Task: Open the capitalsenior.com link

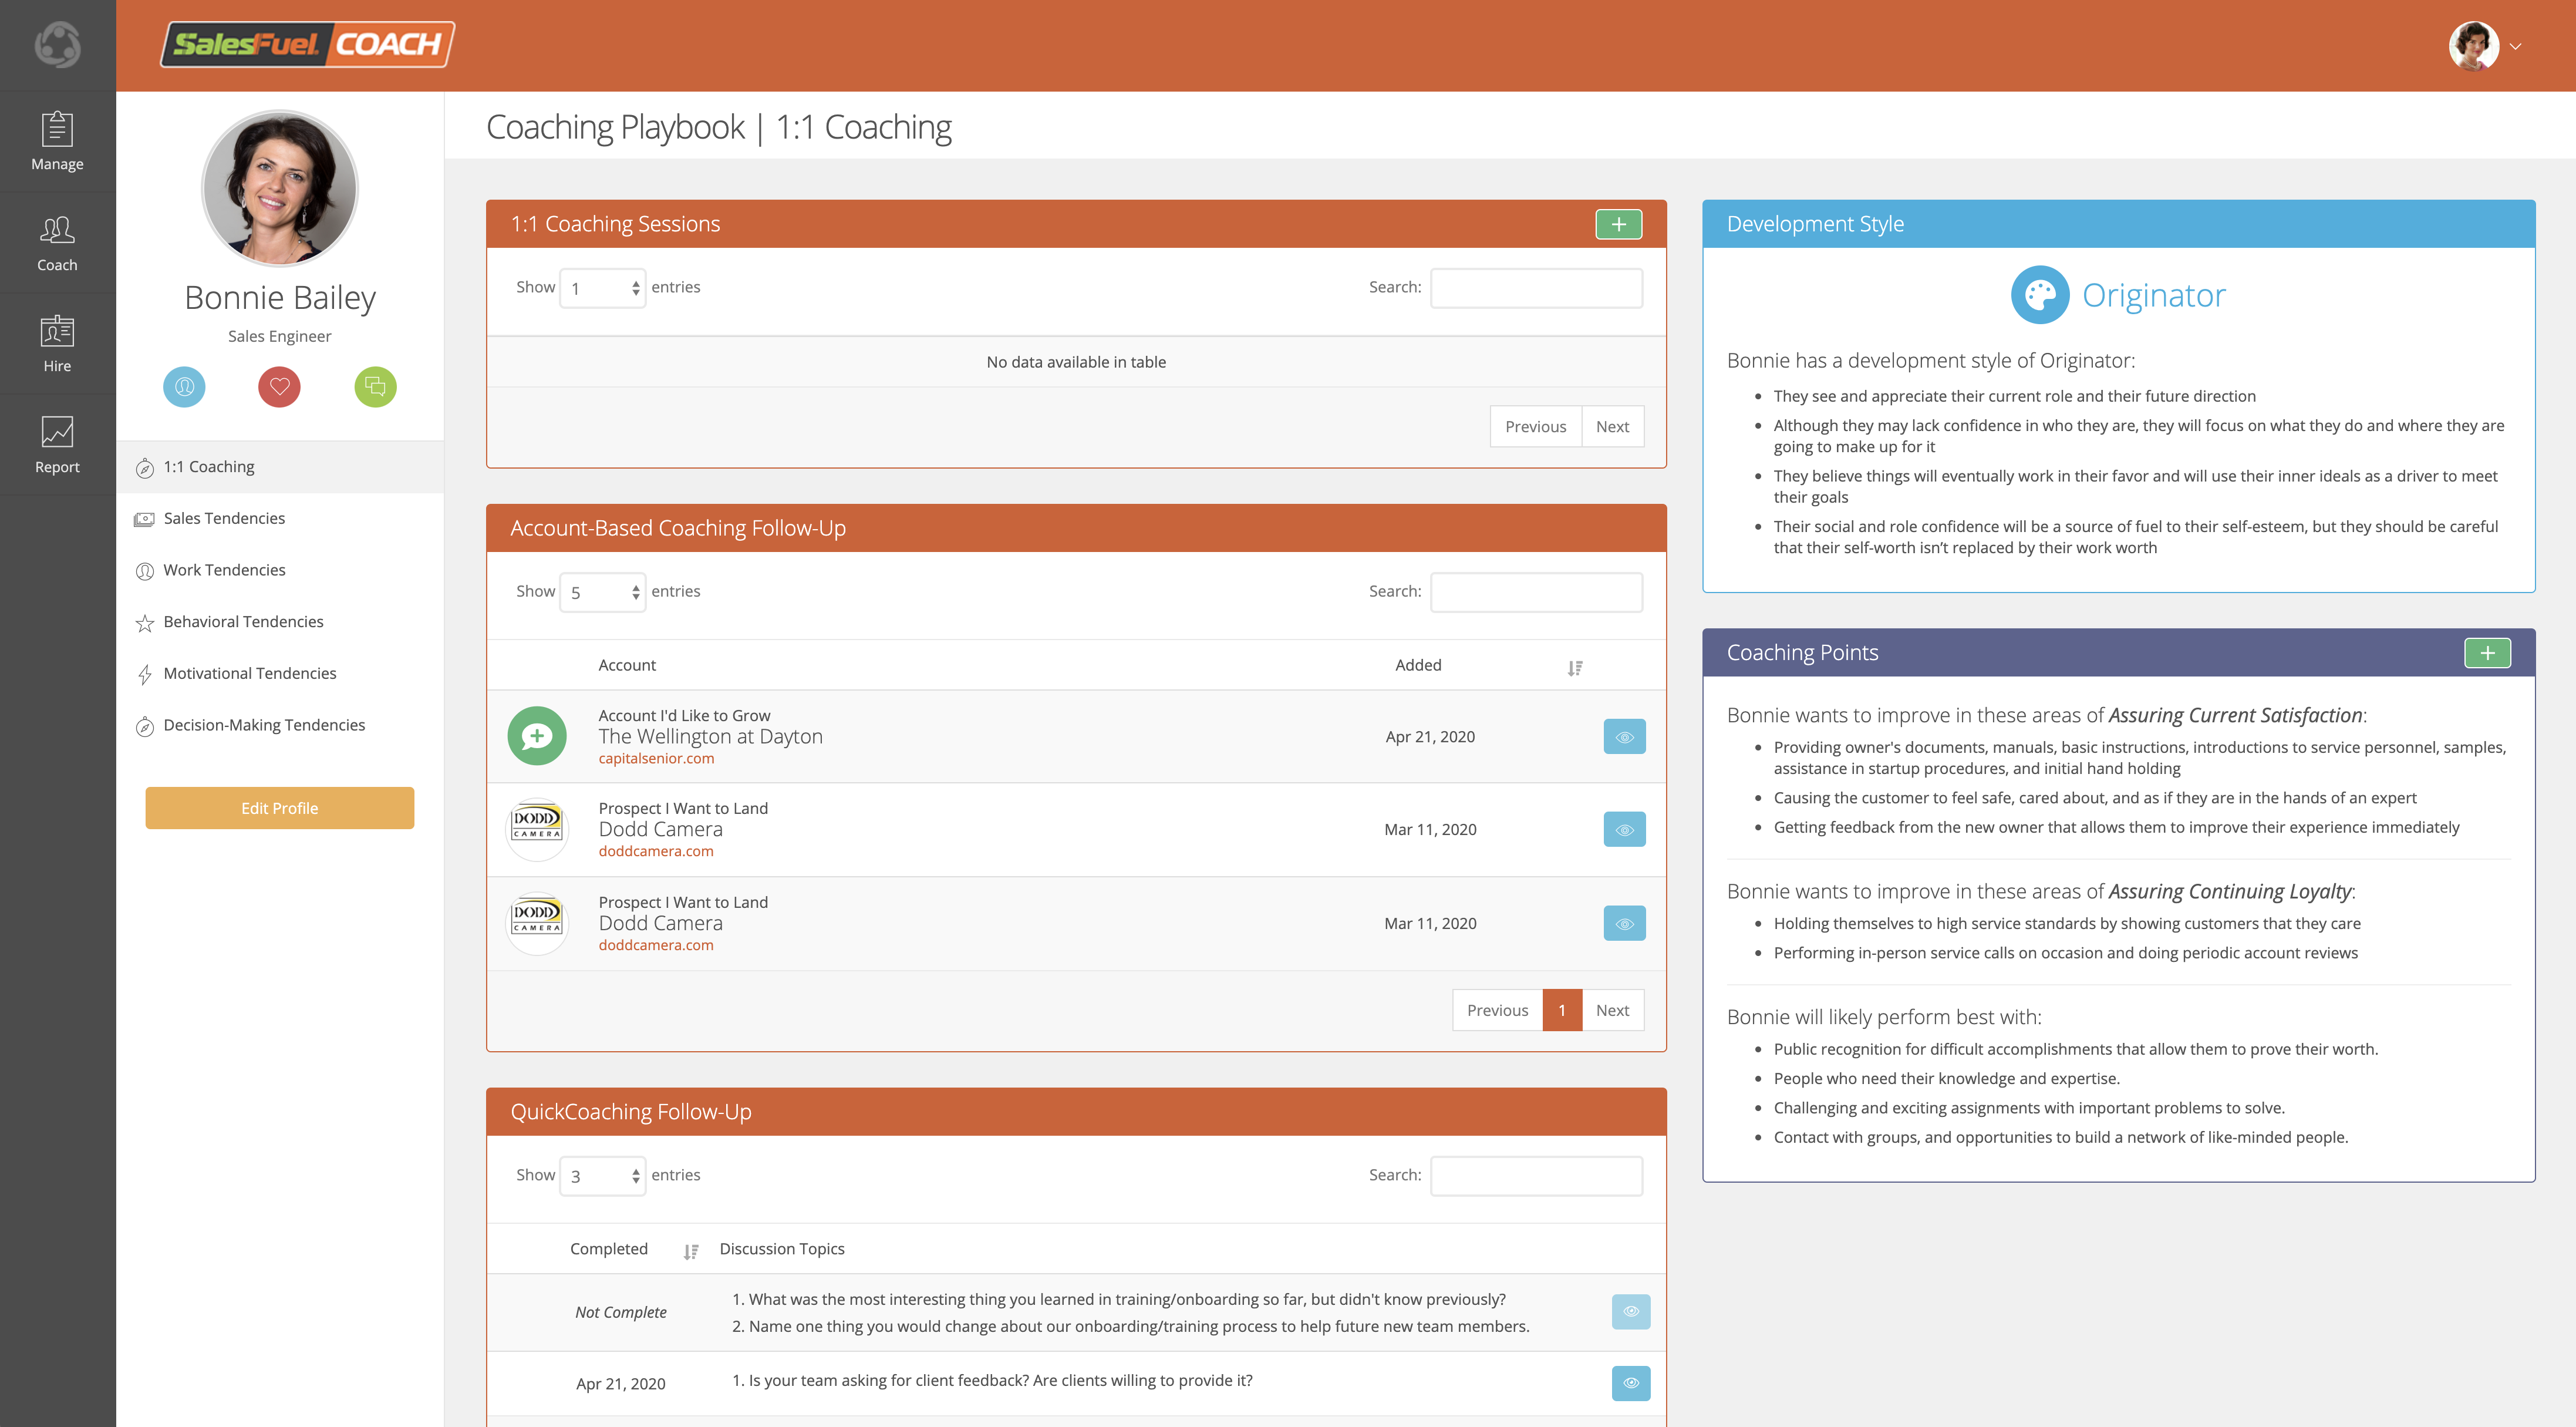Action: 656,759
